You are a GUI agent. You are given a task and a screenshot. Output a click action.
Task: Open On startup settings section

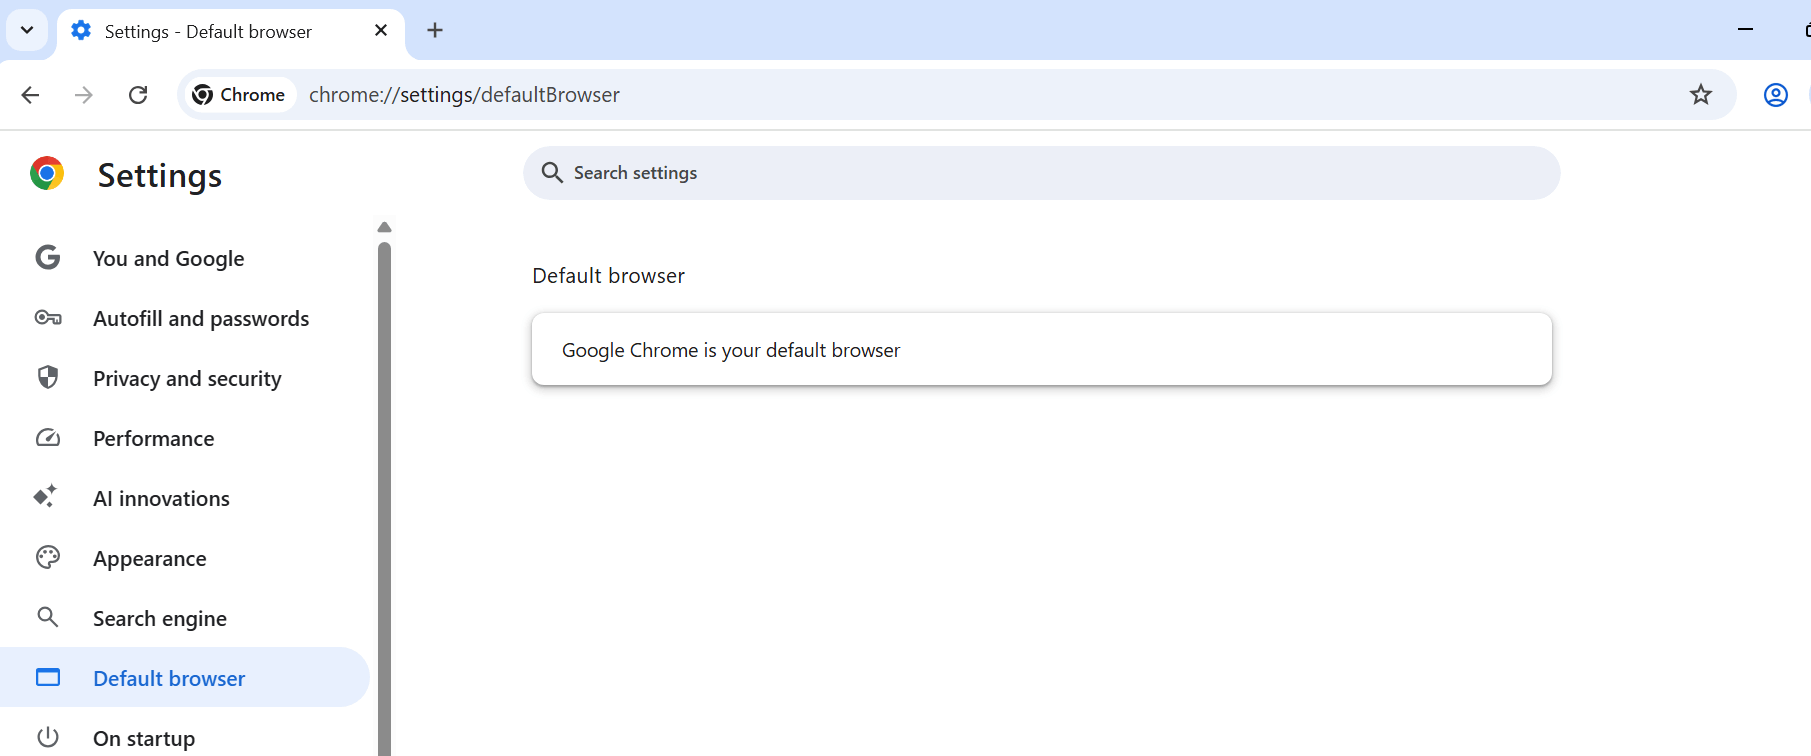[185, 738]
